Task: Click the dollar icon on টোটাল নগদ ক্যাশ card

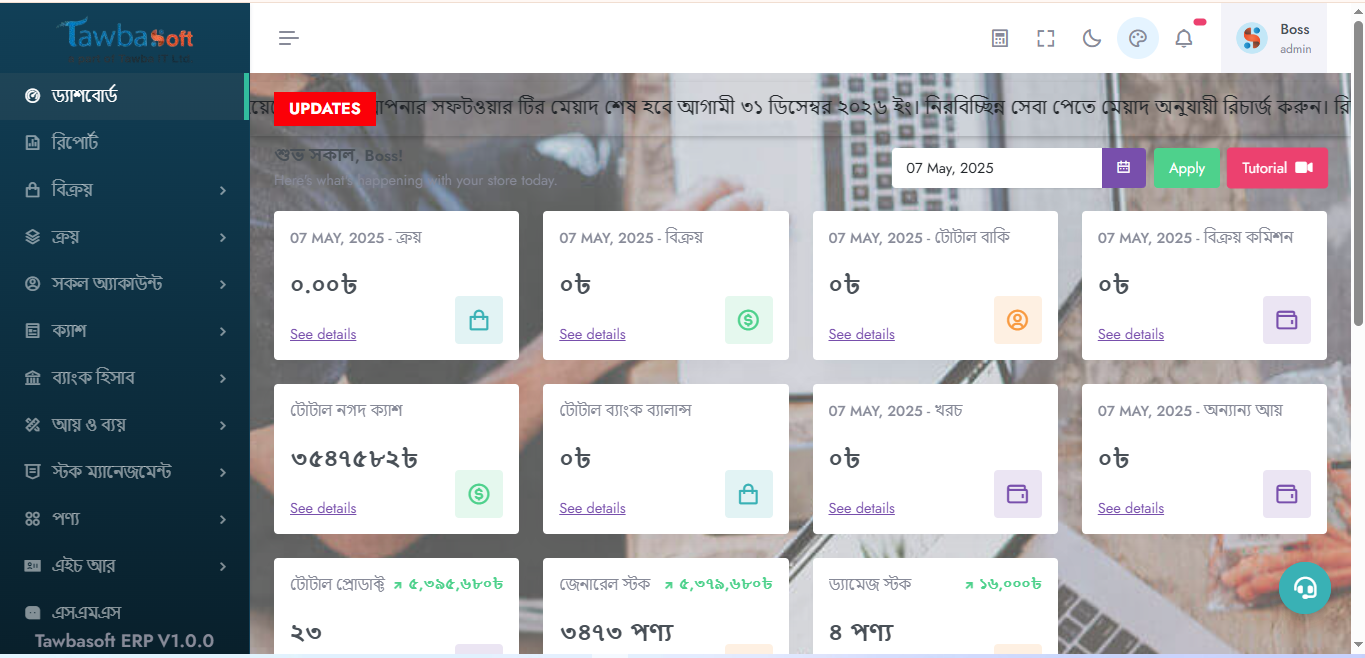Action: pos(479,494)
